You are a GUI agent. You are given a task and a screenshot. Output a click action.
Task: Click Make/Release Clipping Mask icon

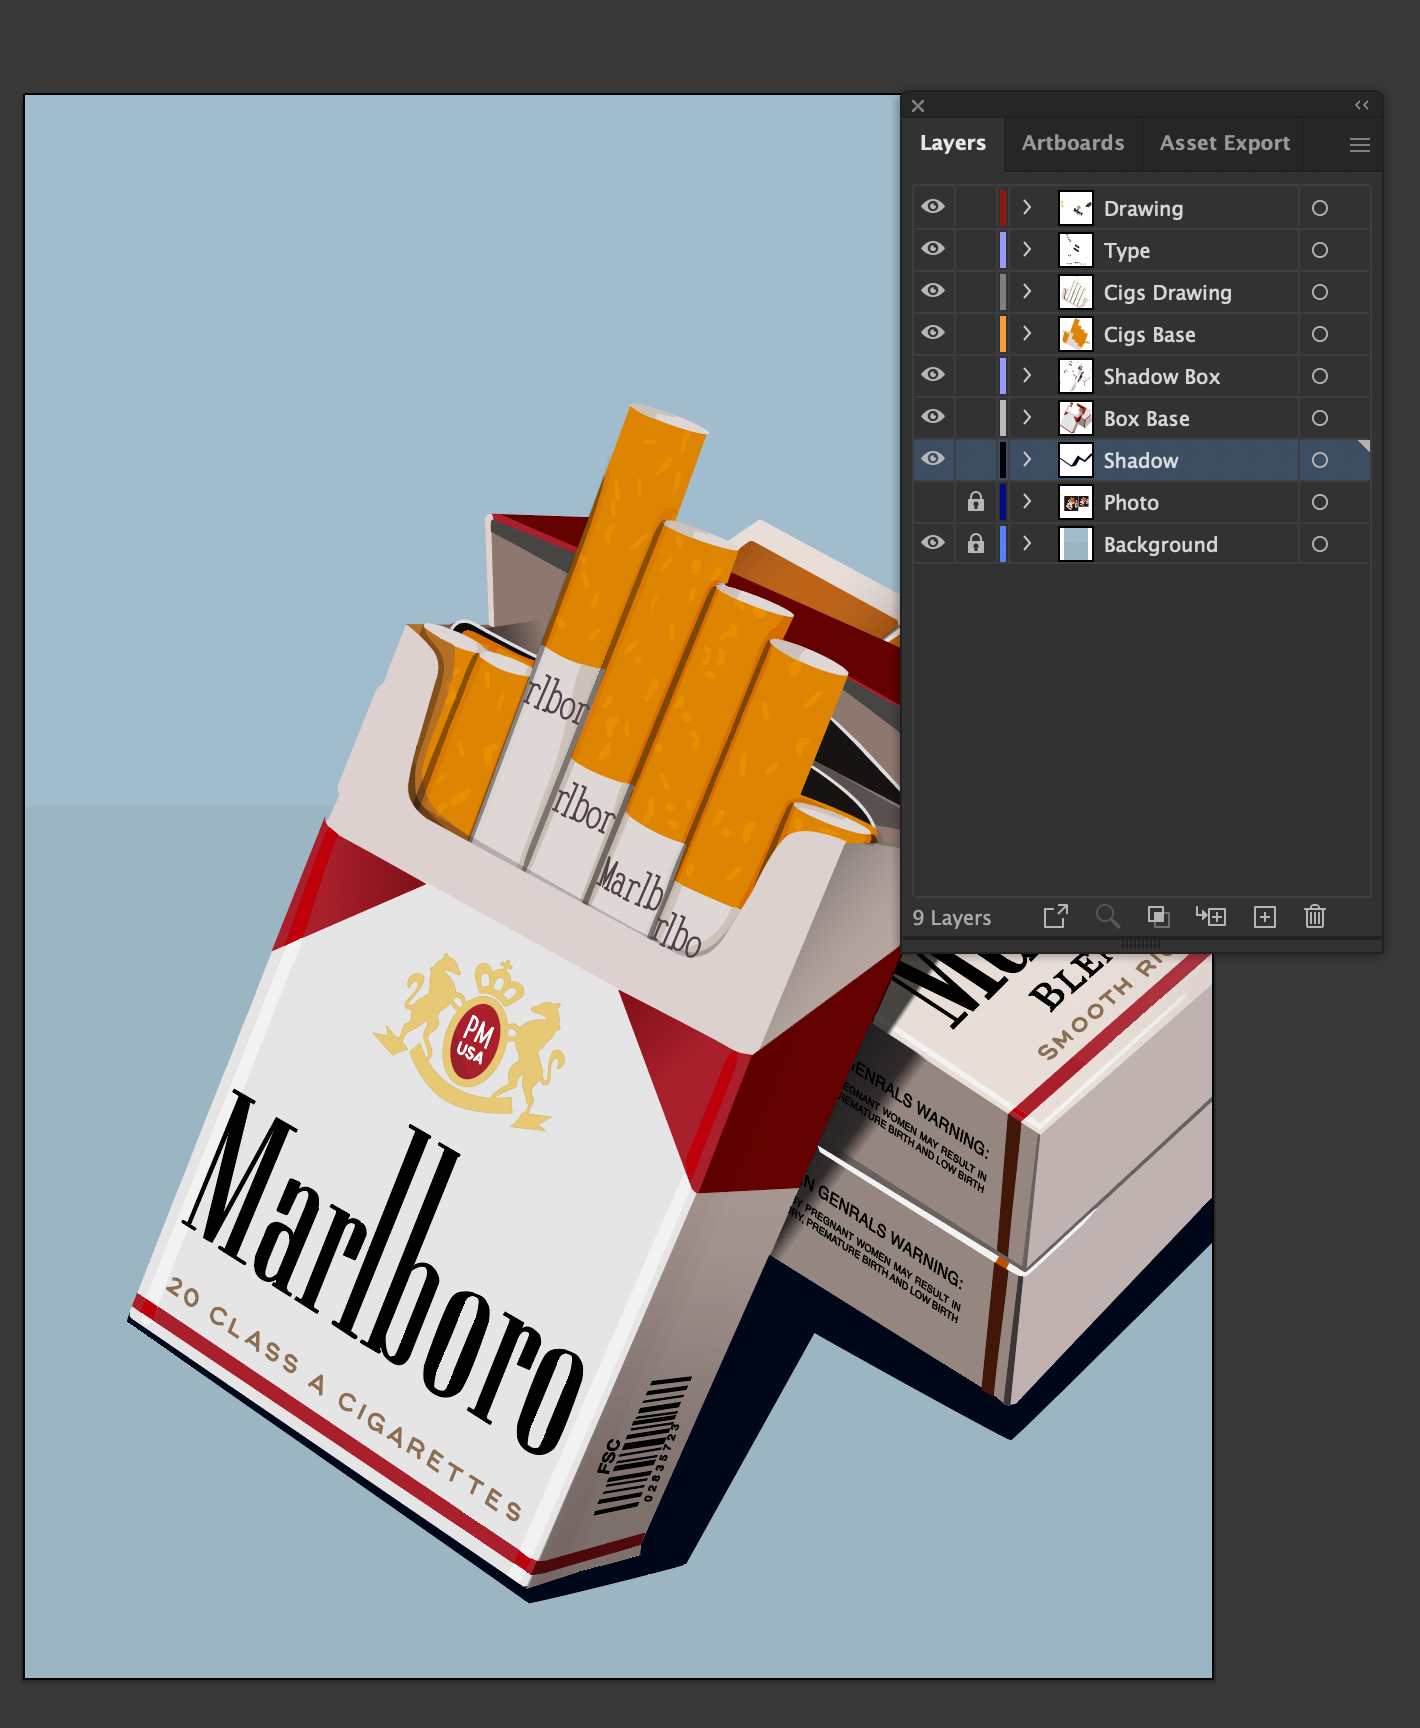point(1158,916)
